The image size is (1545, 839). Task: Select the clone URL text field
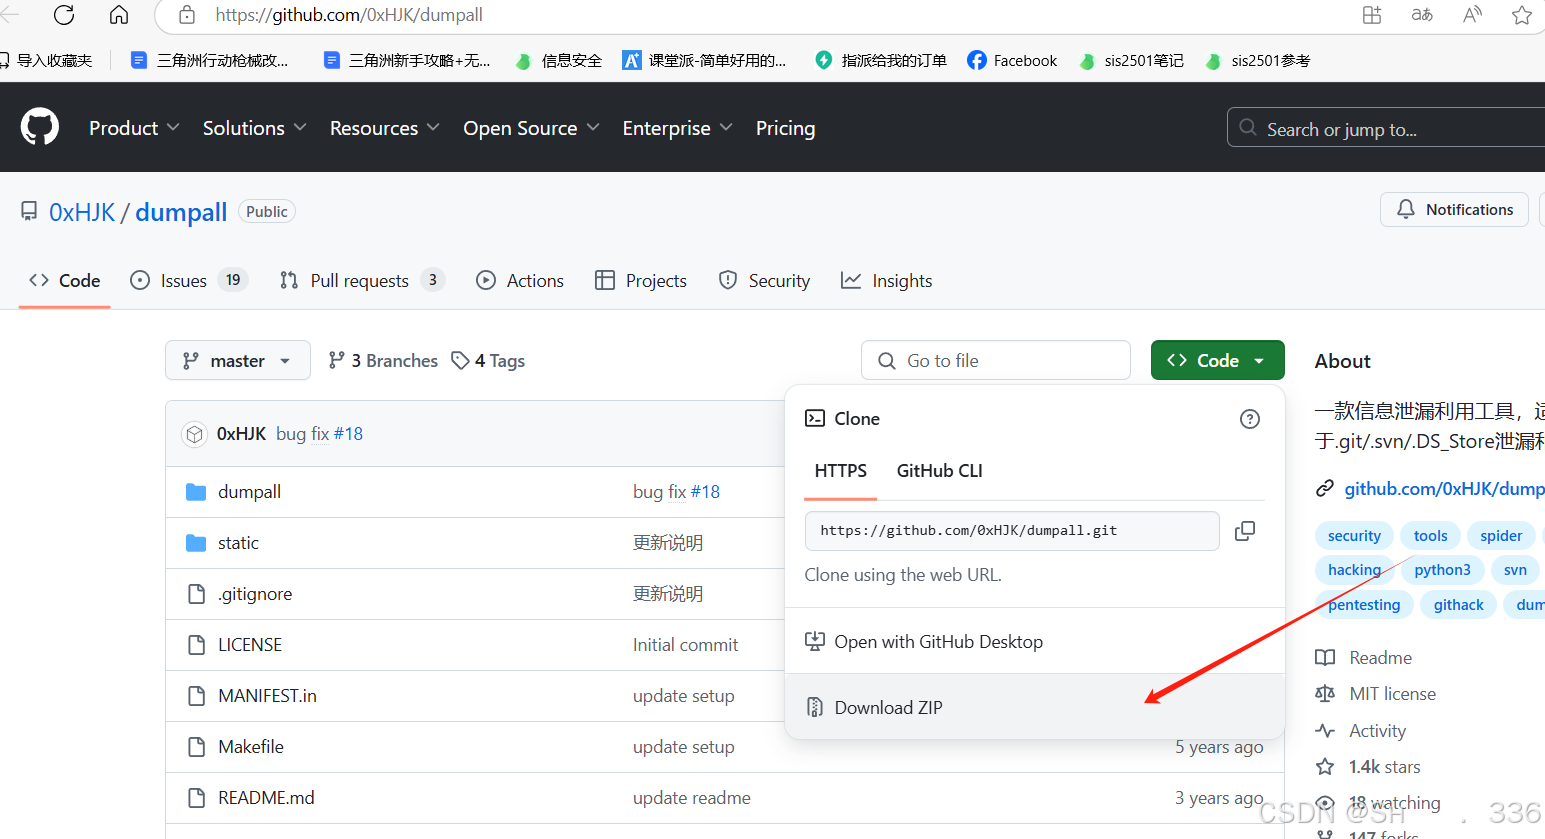click(1012, 531)
